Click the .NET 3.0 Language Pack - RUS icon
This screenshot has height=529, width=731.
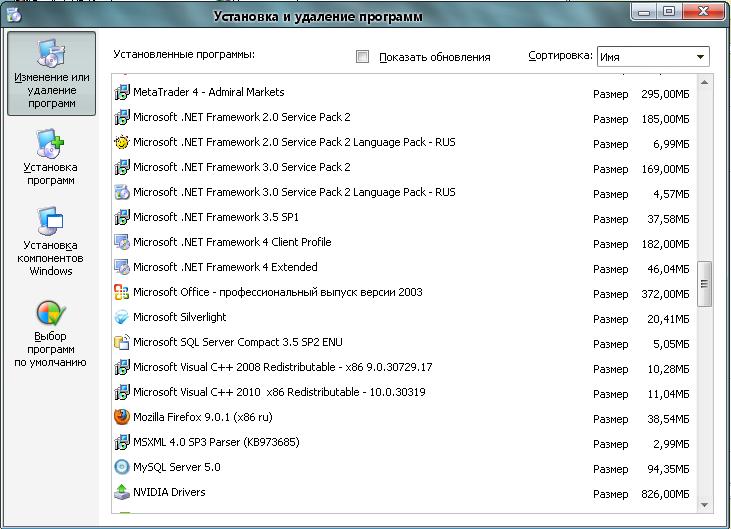pos(122,192)
